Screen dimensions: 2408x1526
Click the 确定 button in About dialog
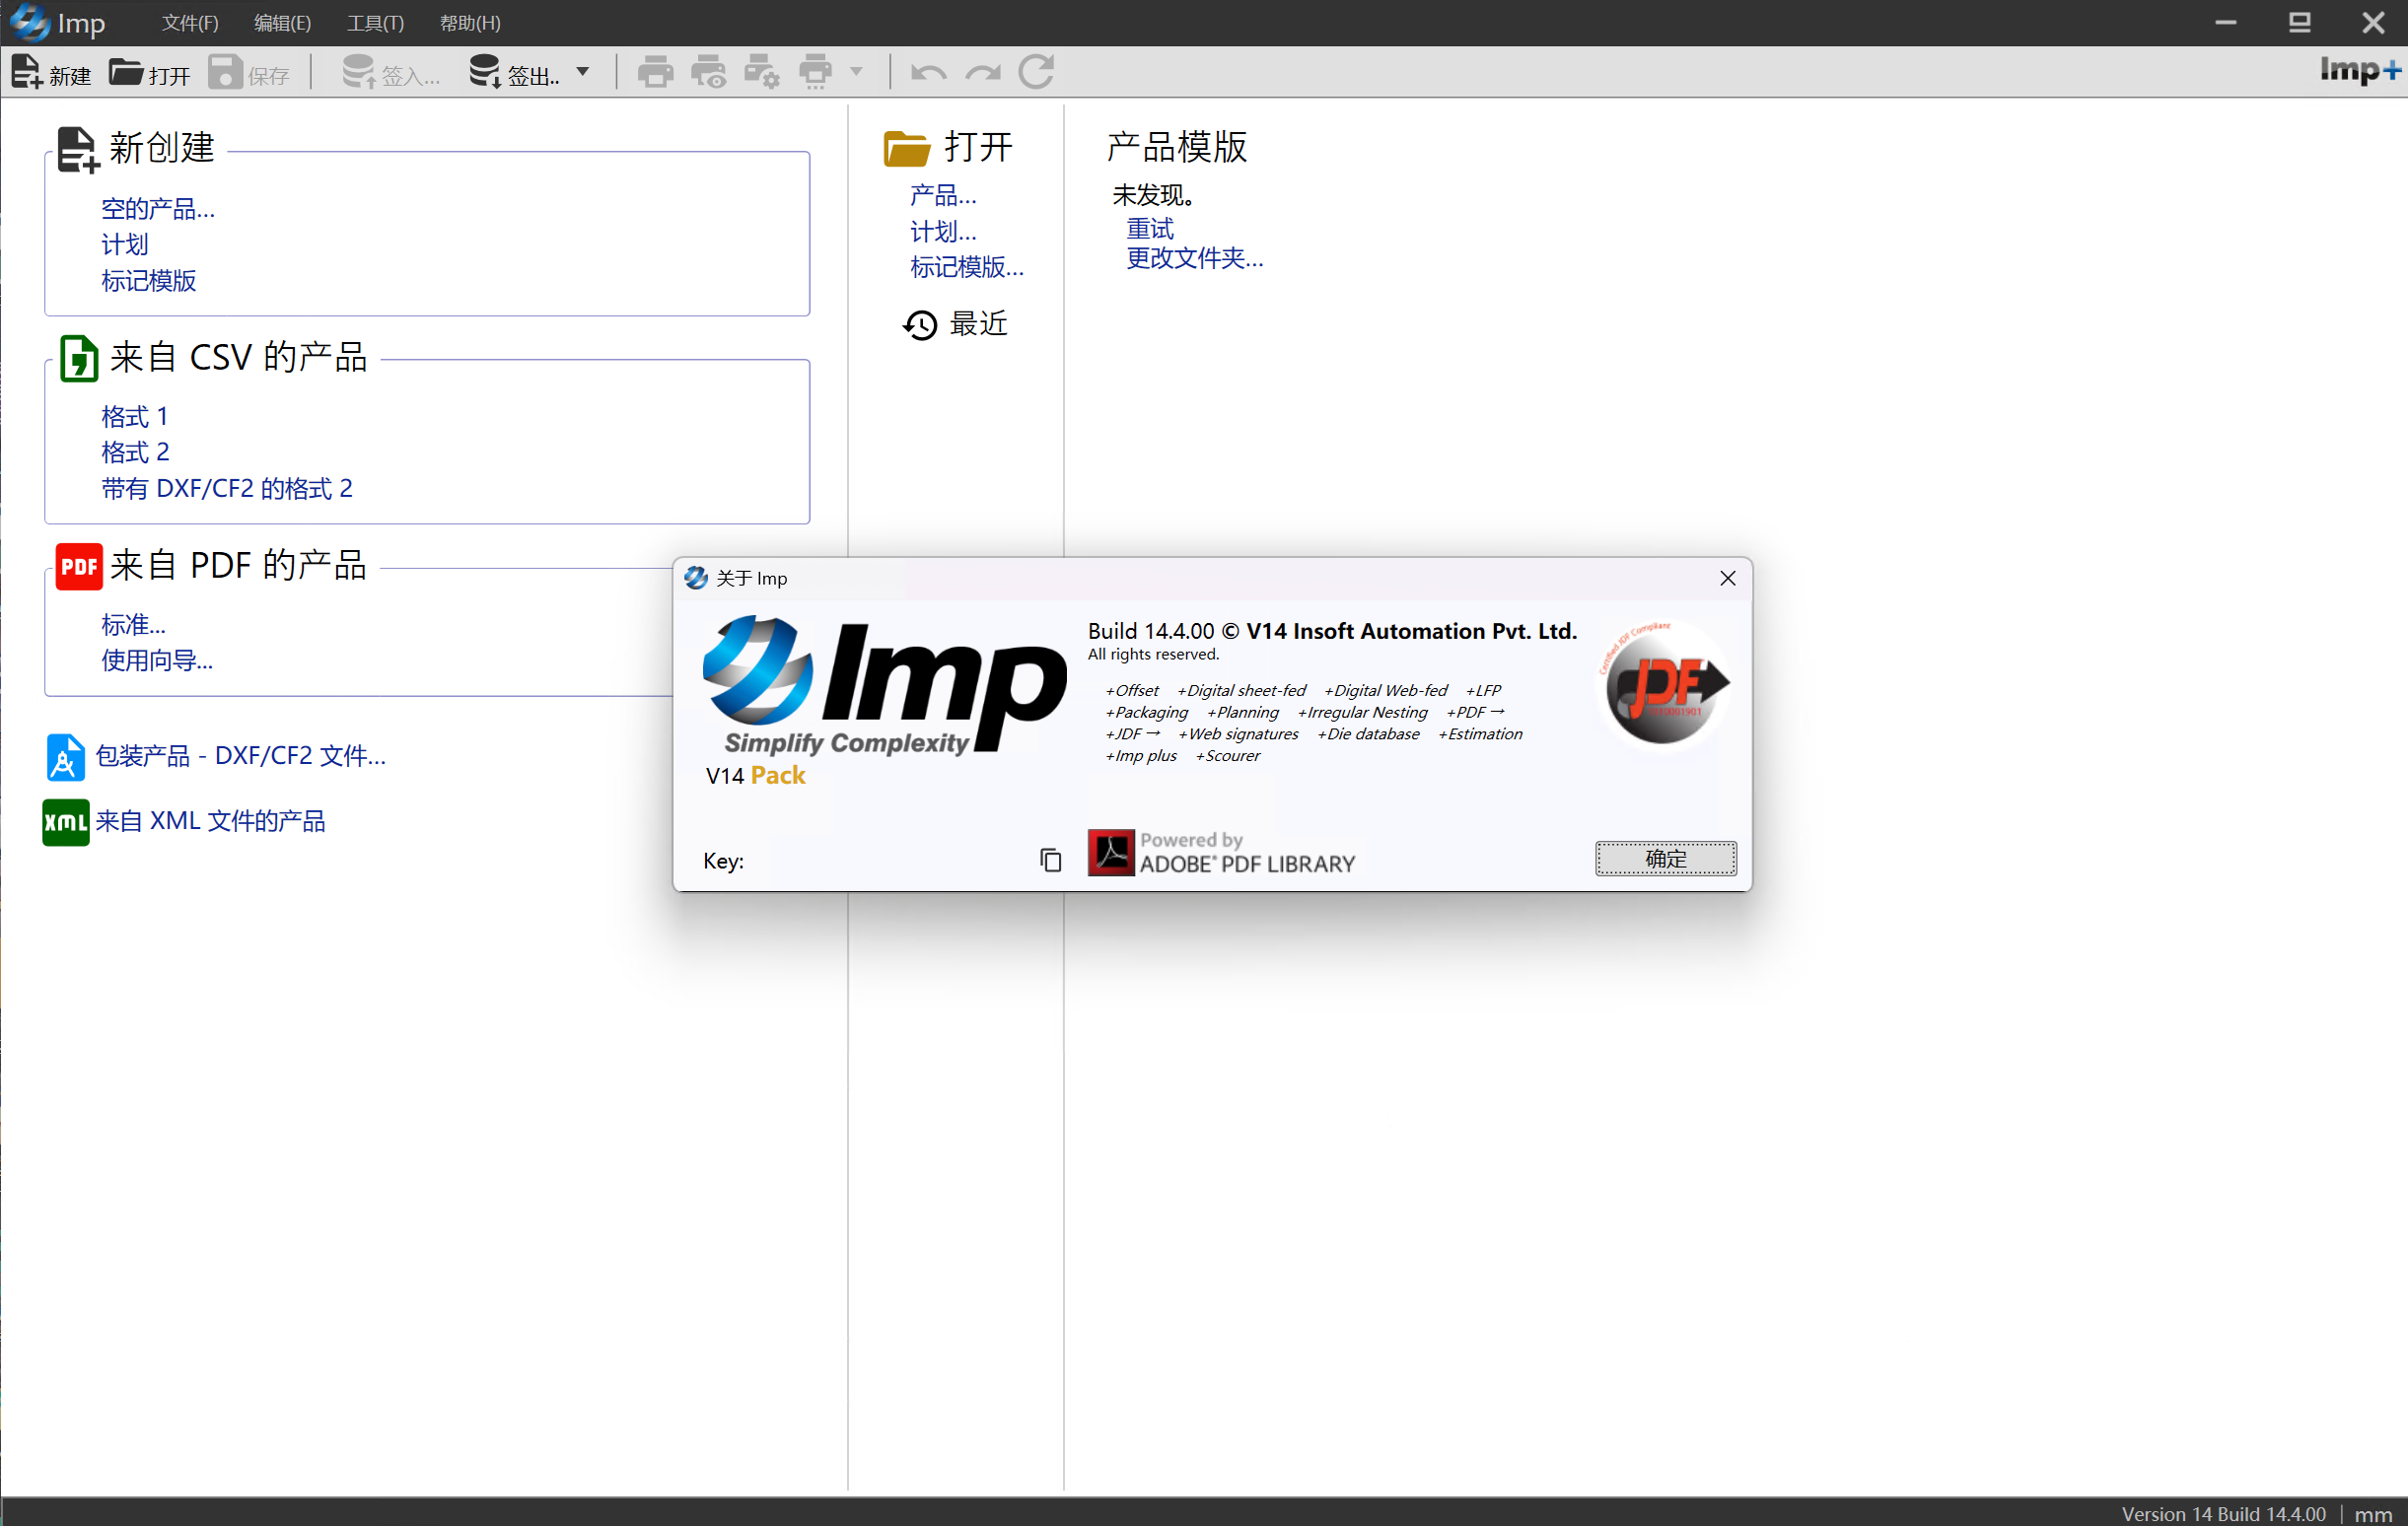(x=1666, y=859)
